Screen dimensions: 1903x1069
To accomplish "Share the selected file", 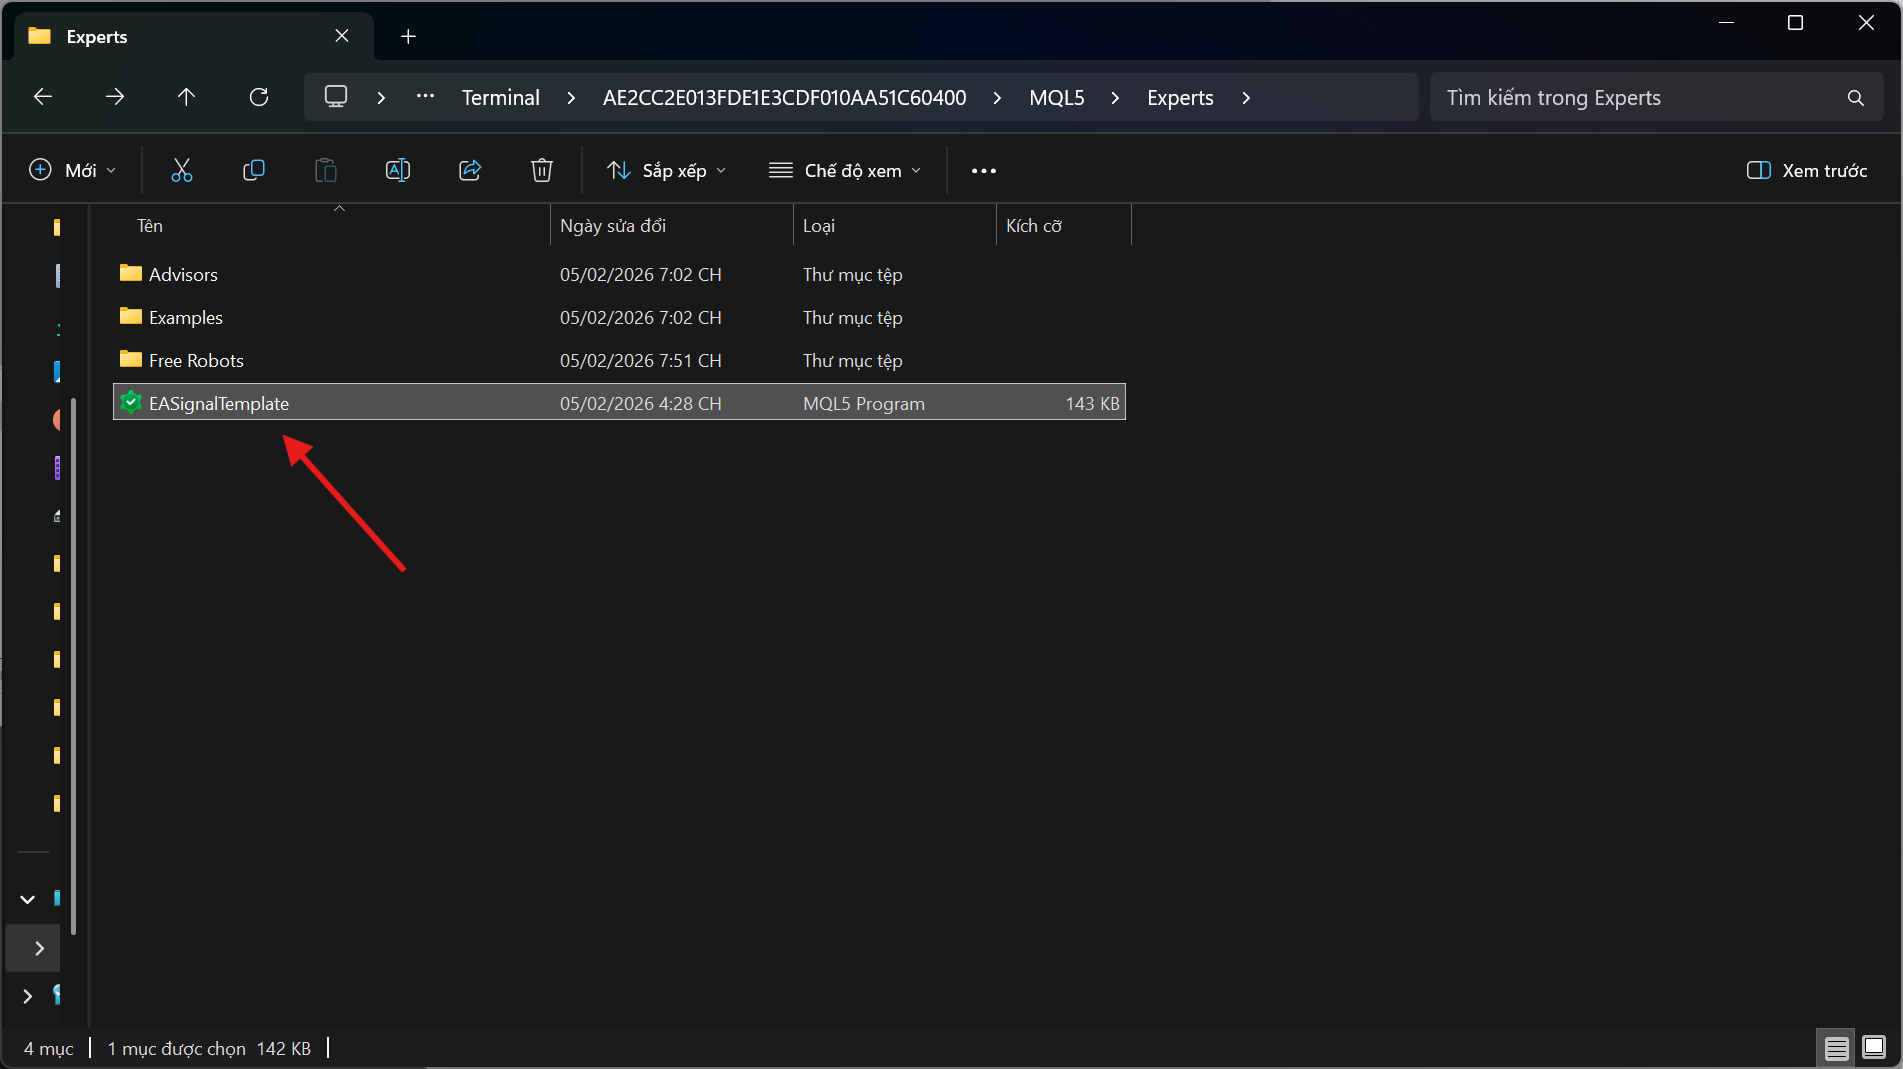I will (470, 170).
